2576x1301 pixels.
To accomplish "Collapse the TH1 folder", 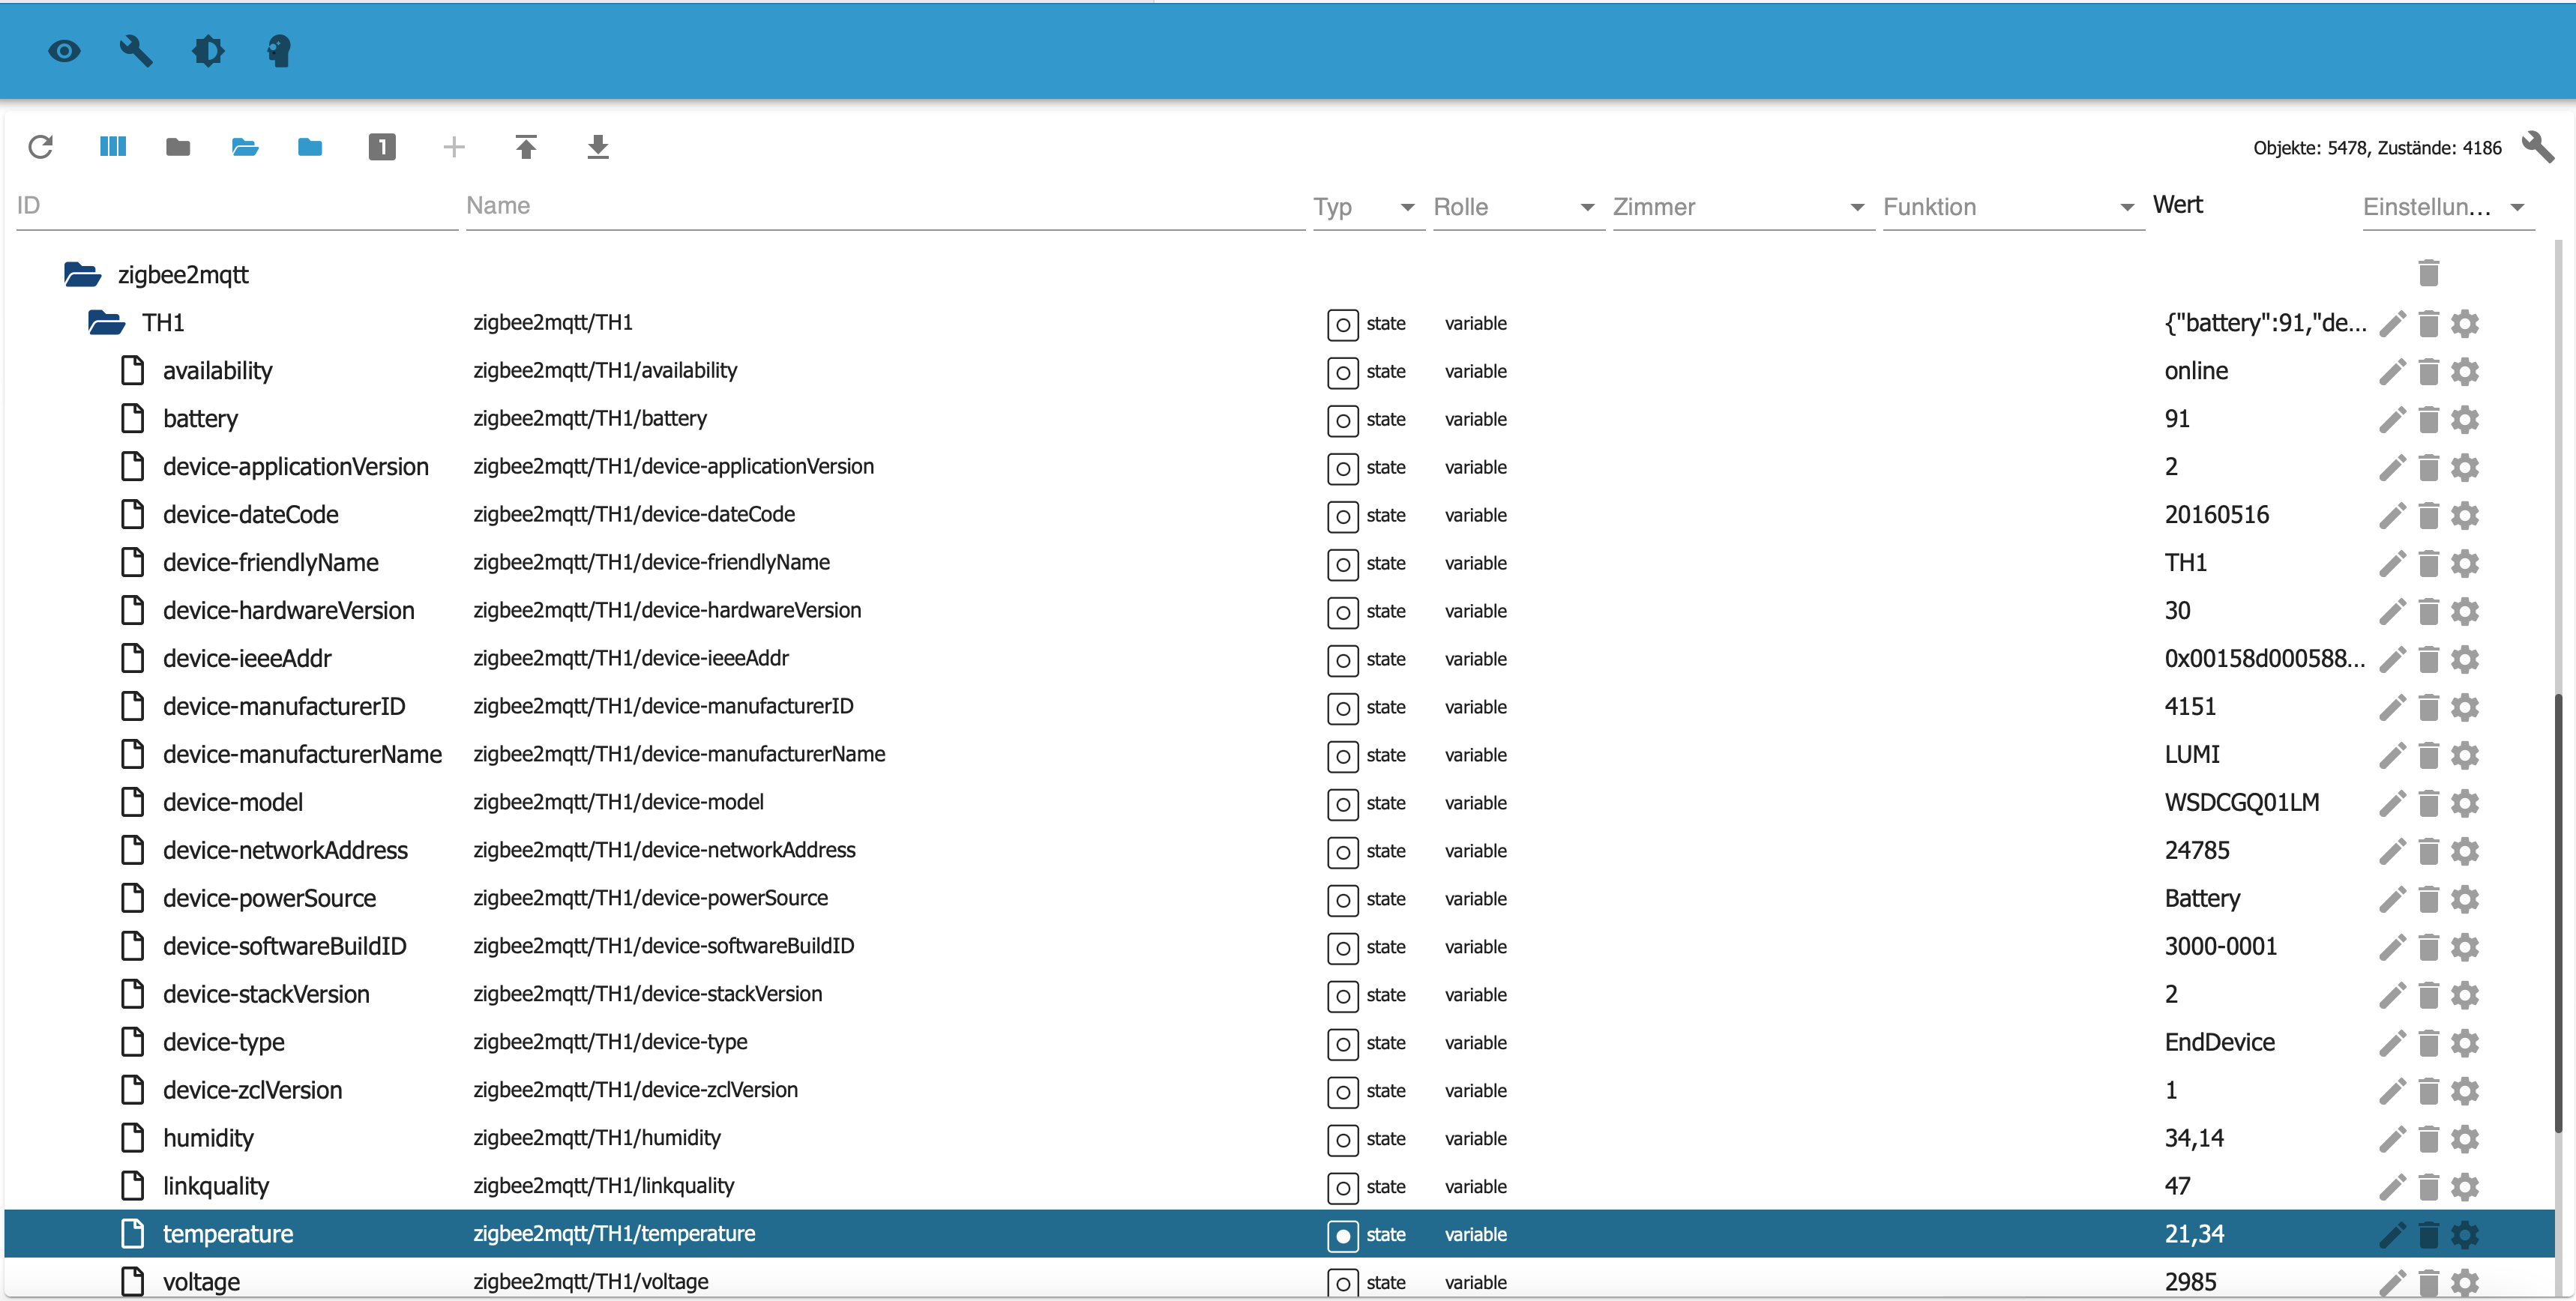I will click(x=106, y=323).
